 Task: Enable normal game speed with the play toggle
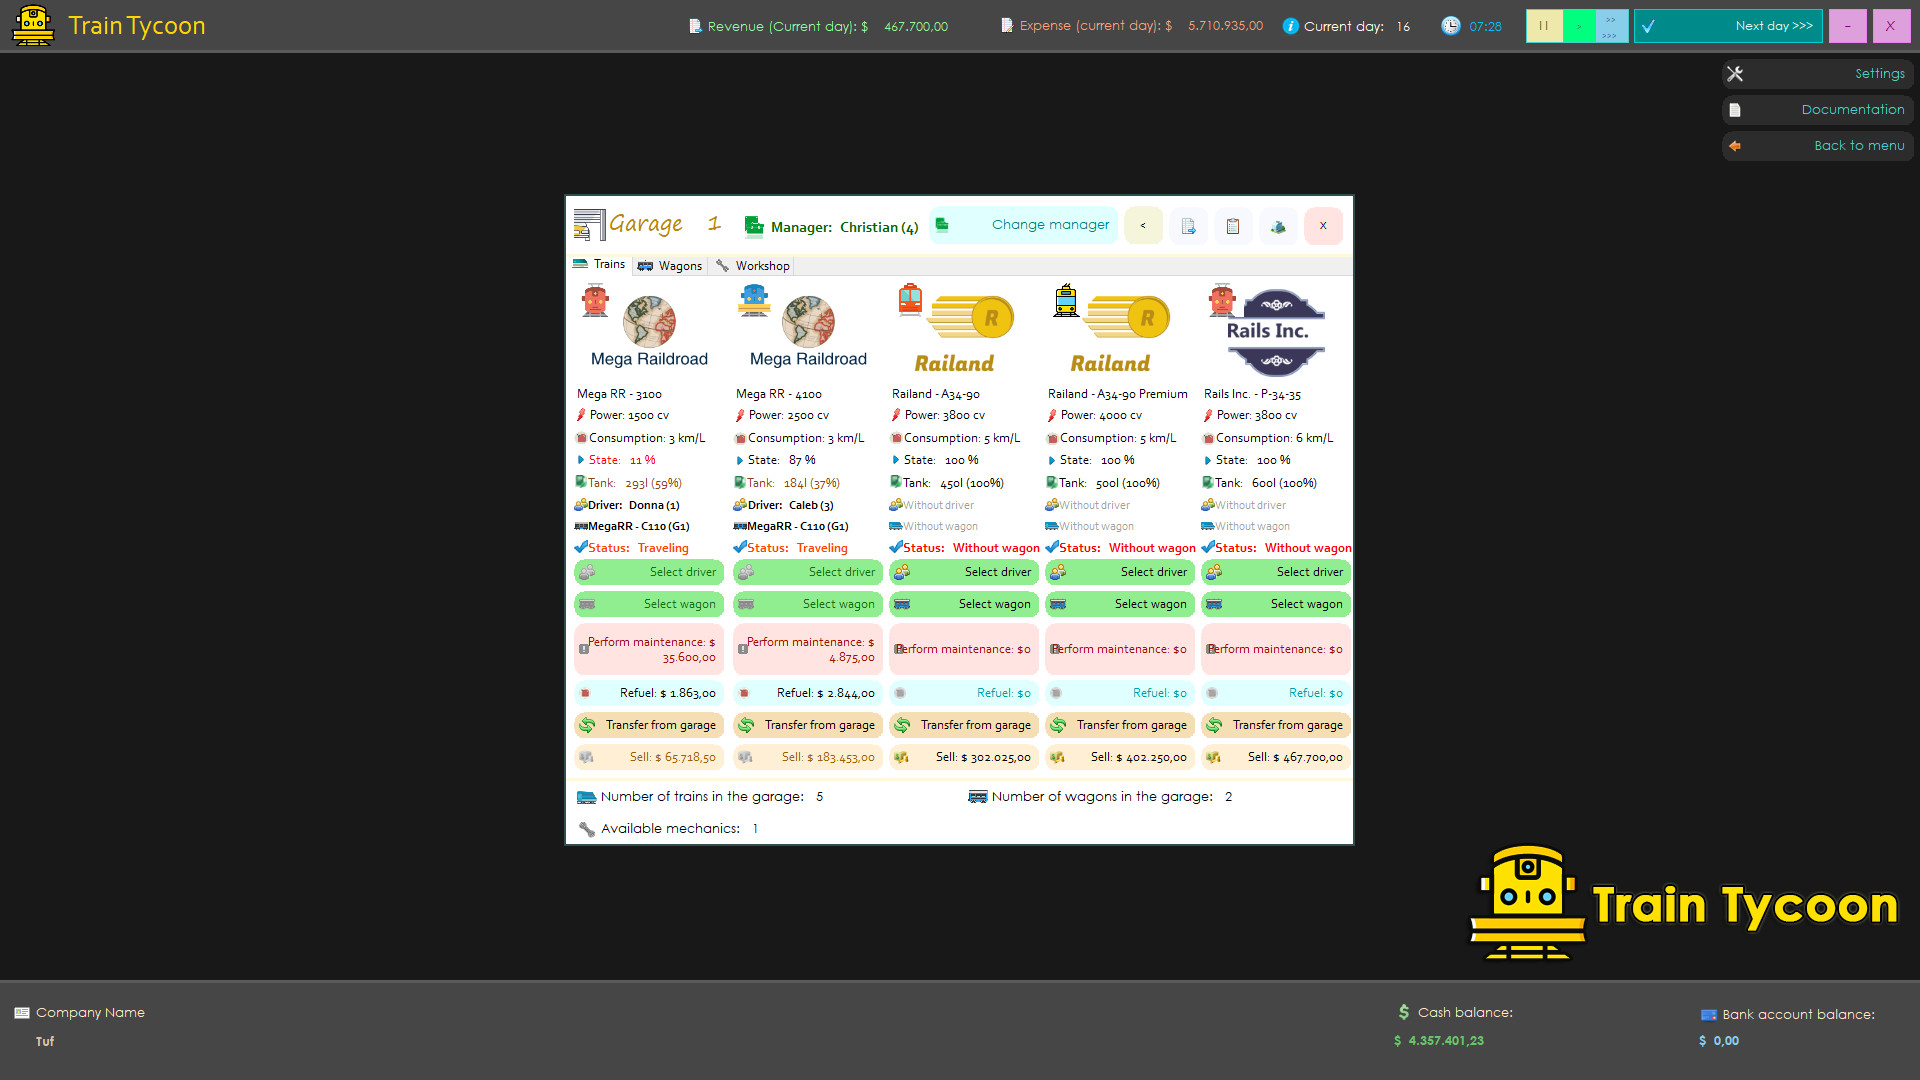pyautogui.click(x=1577, y=25)
